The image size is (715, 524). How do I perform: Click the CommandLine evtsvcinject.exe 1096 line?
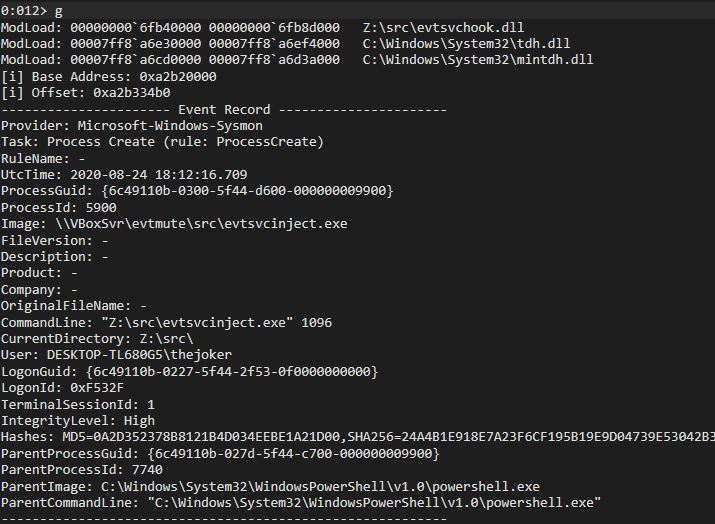tap(166, 322)
